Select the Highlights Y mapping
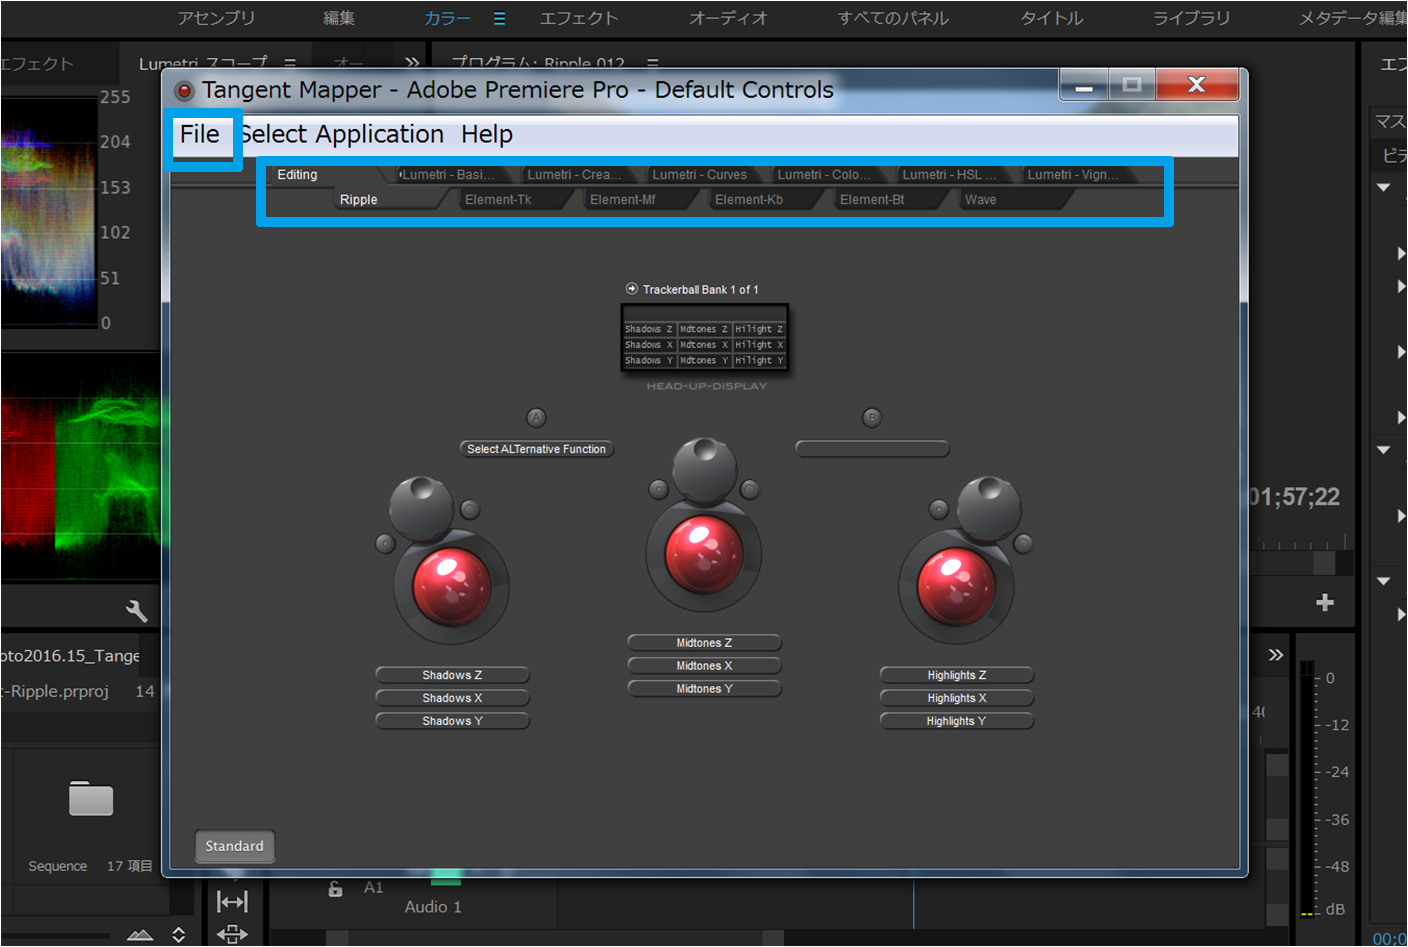 pyautogui.click(x=956, y=721)
